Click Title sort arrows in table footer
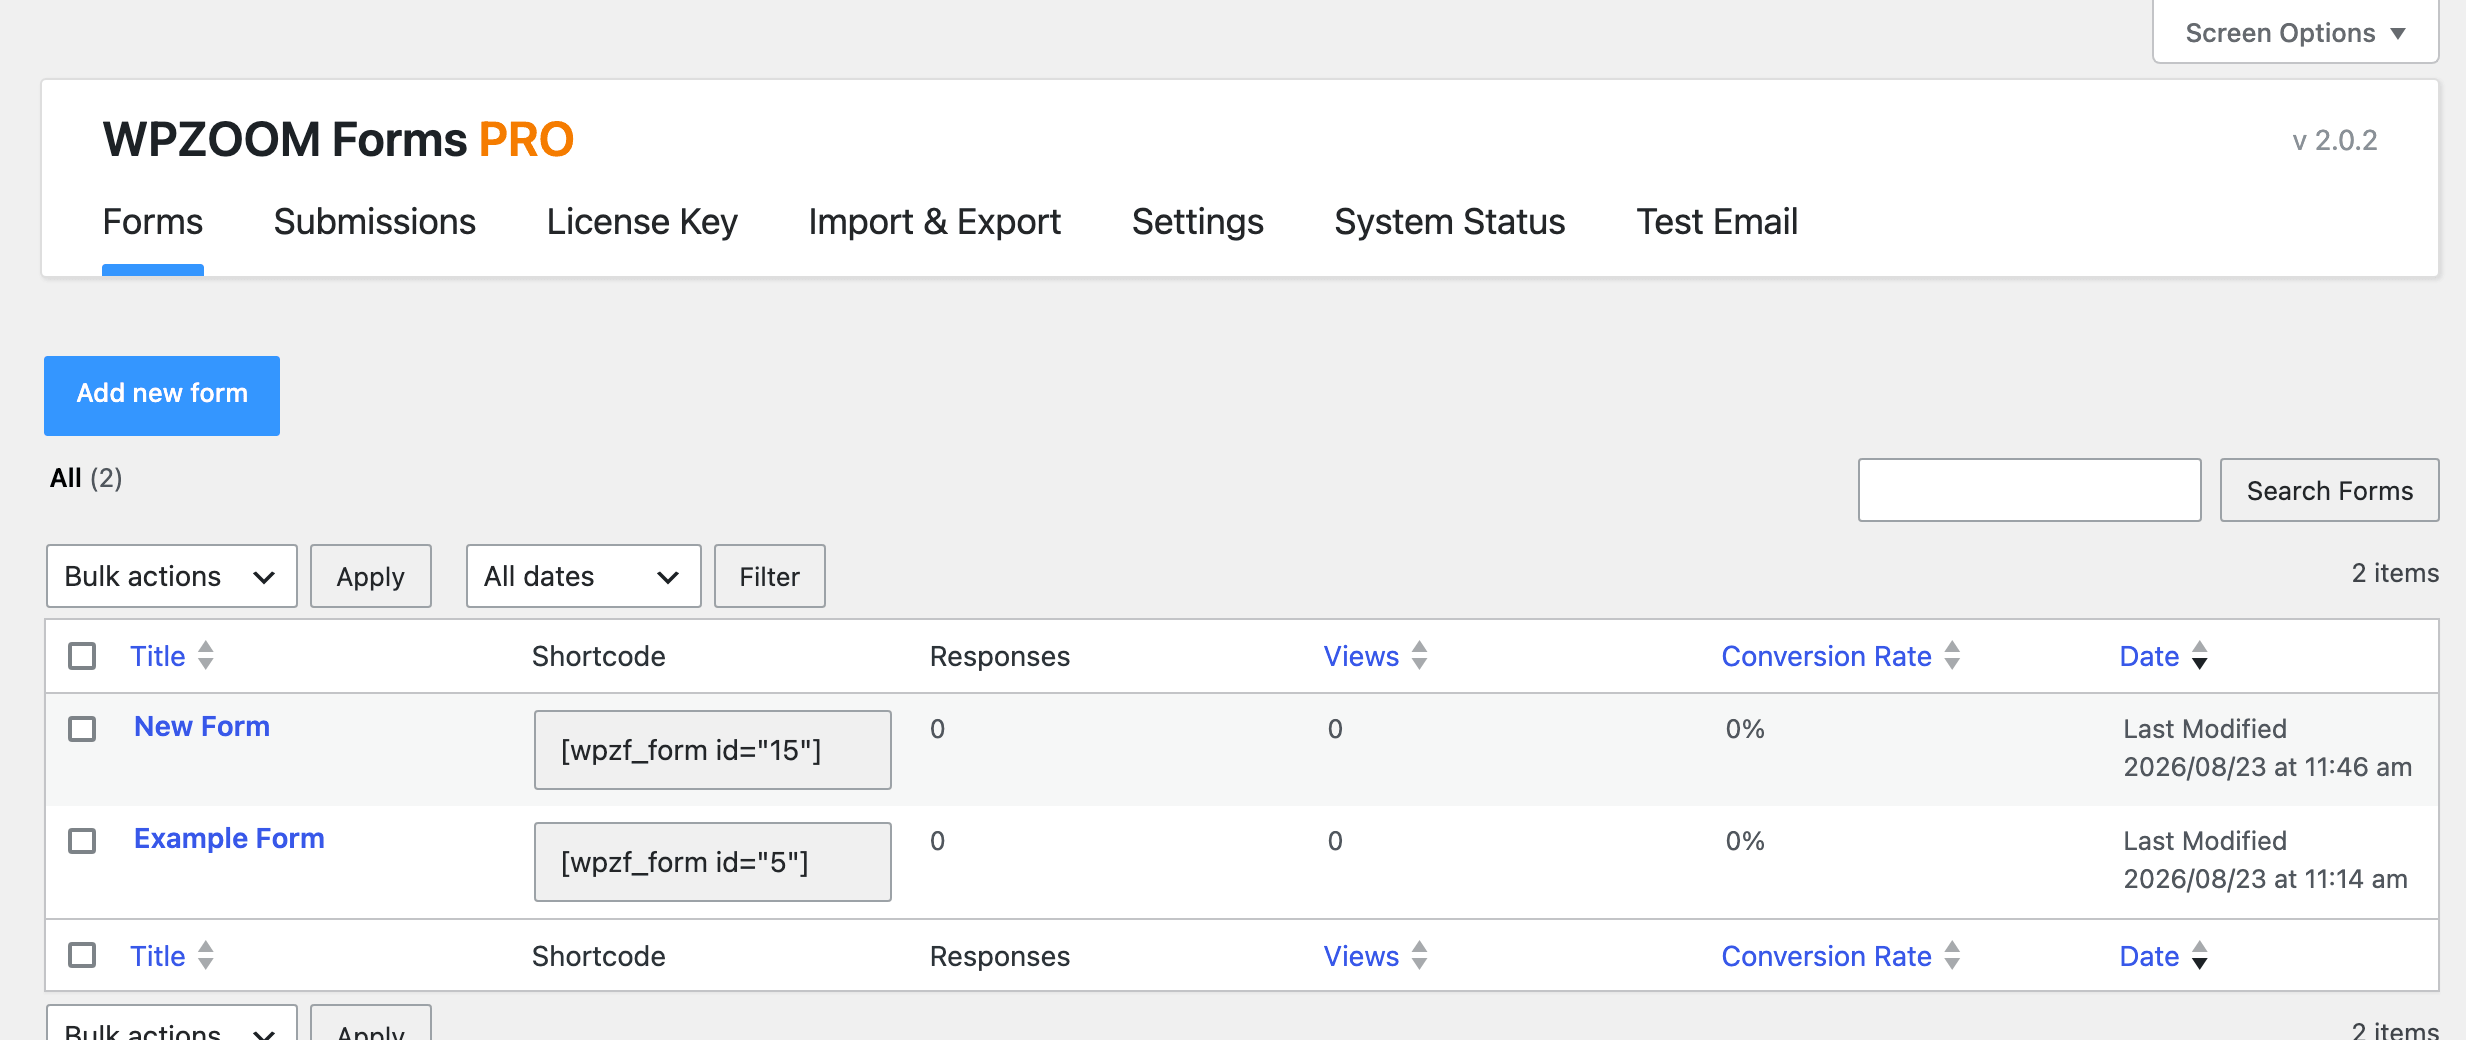This screenshot has width=2466, height=1040. (206, 956)
